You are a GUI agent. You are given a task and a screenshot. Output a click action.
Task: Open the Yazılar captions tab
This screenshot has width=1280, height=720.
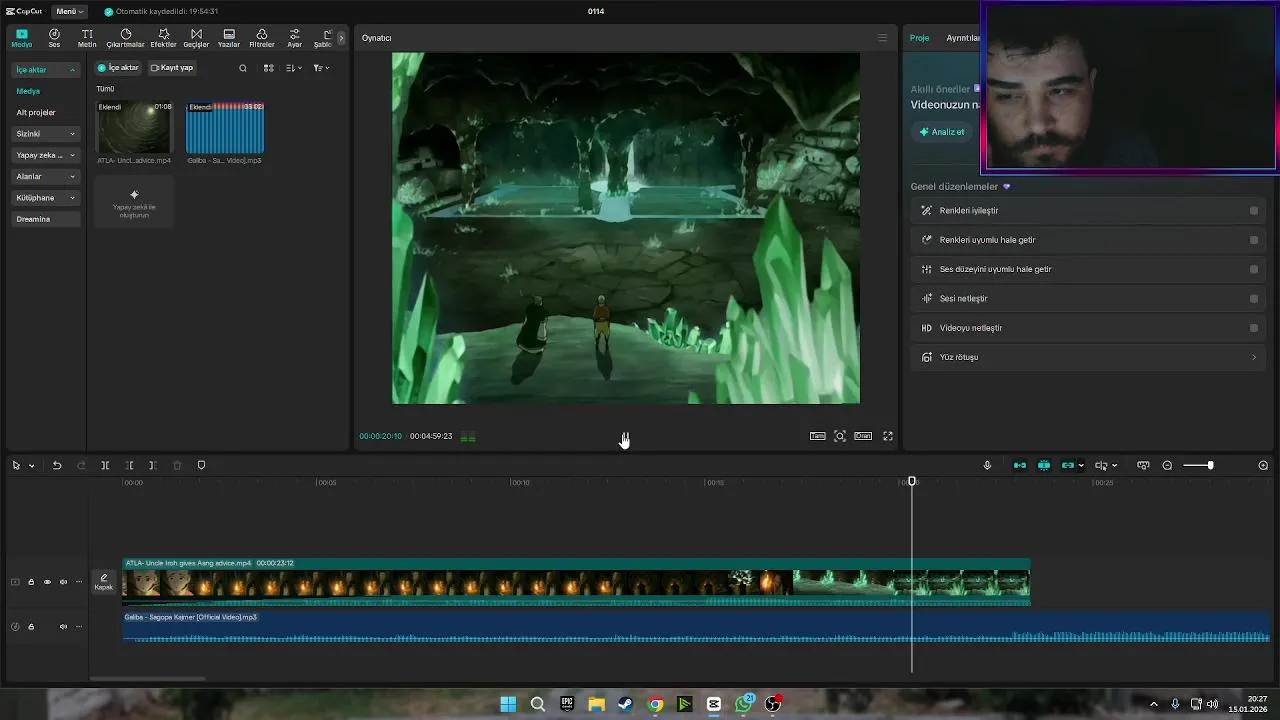click(x=229, y=38)
